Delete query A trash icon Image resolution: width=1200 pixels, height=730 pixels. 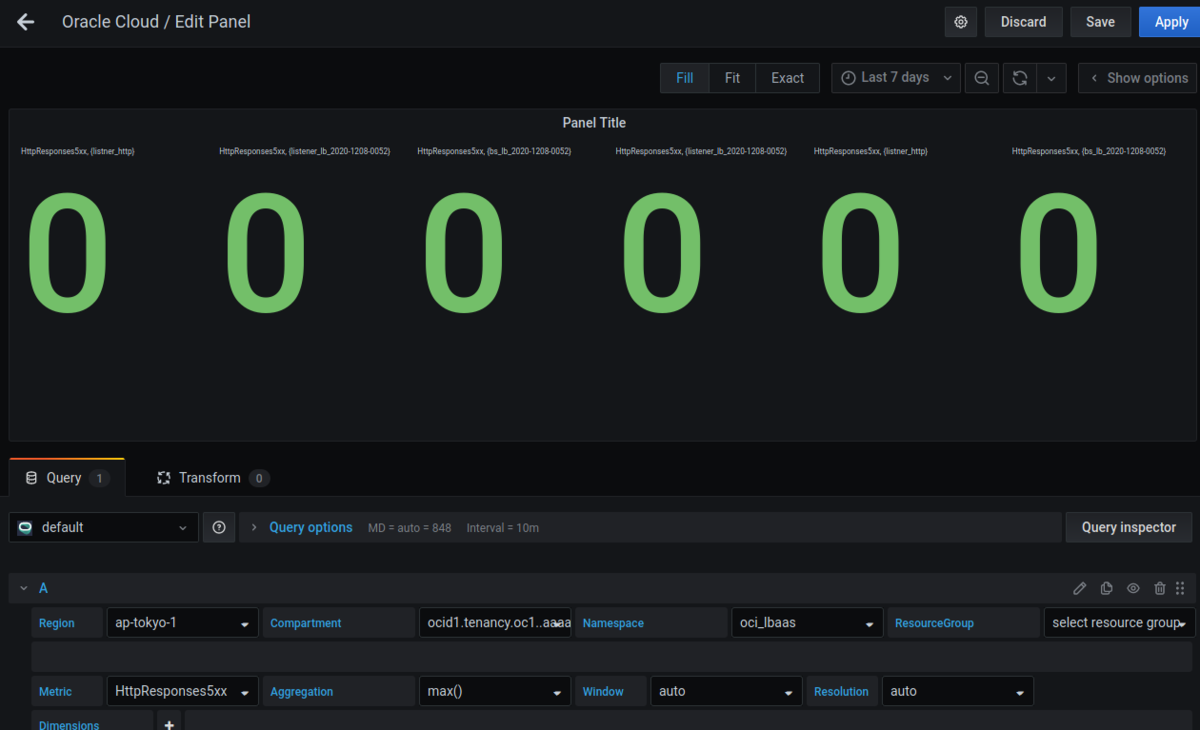point(1160,588)
